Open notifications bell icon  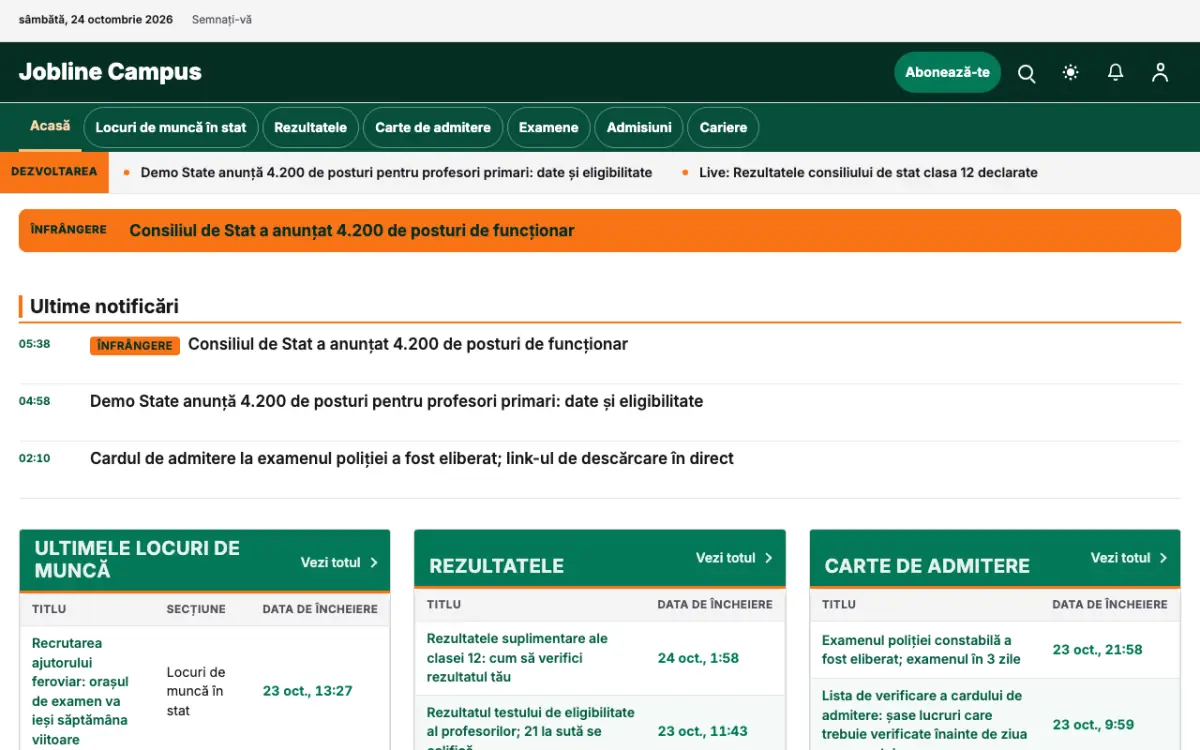pos(1115,73)
